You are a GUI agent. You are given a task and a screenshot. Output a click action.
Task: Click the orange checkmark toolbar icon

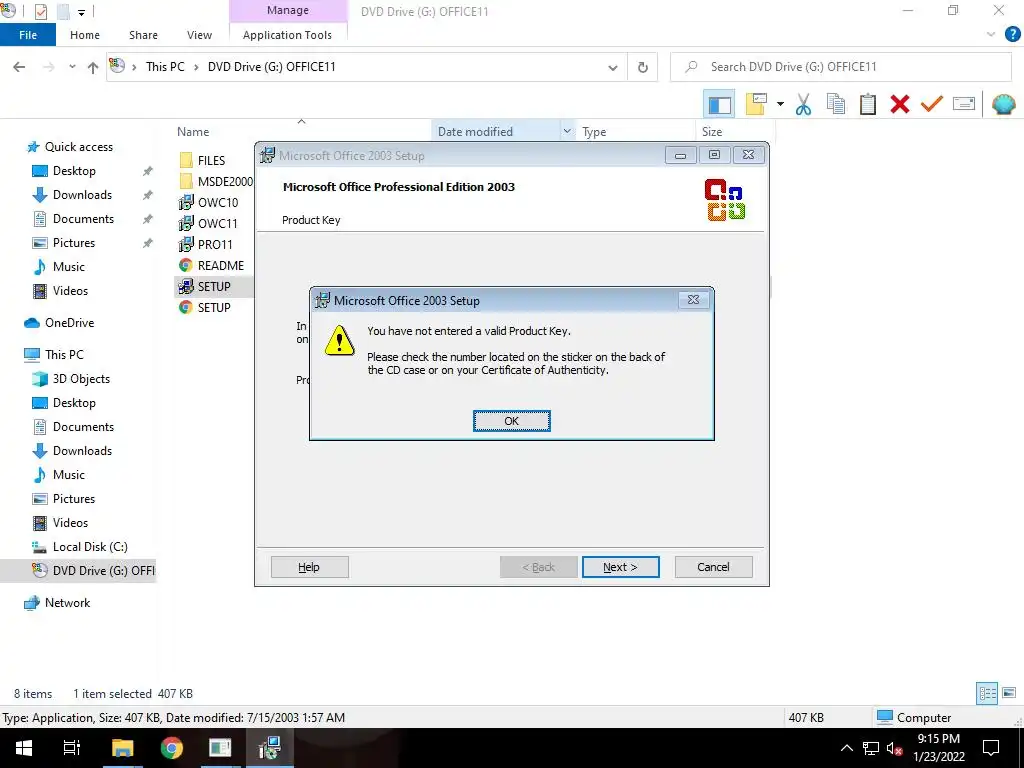point(931,103)
